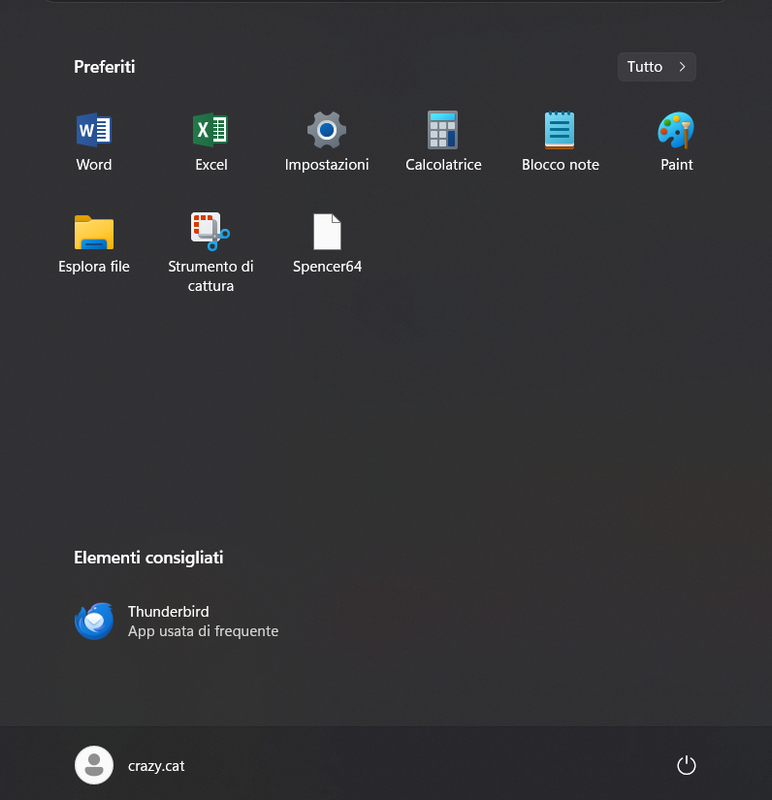772x800 pixels.
Task: Click the power button icon
Action: [x=686, y=765]
